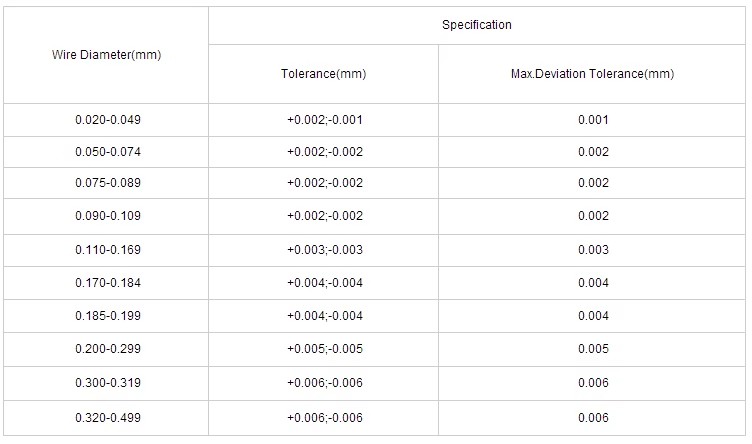Click the 0.090-0.109 diameter row label
Viewport: 752px width, 444px height.
click(x=107, y=216)
